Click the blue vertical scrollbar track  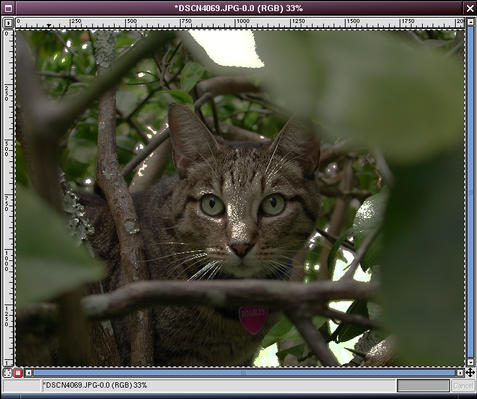click(470, 192)
